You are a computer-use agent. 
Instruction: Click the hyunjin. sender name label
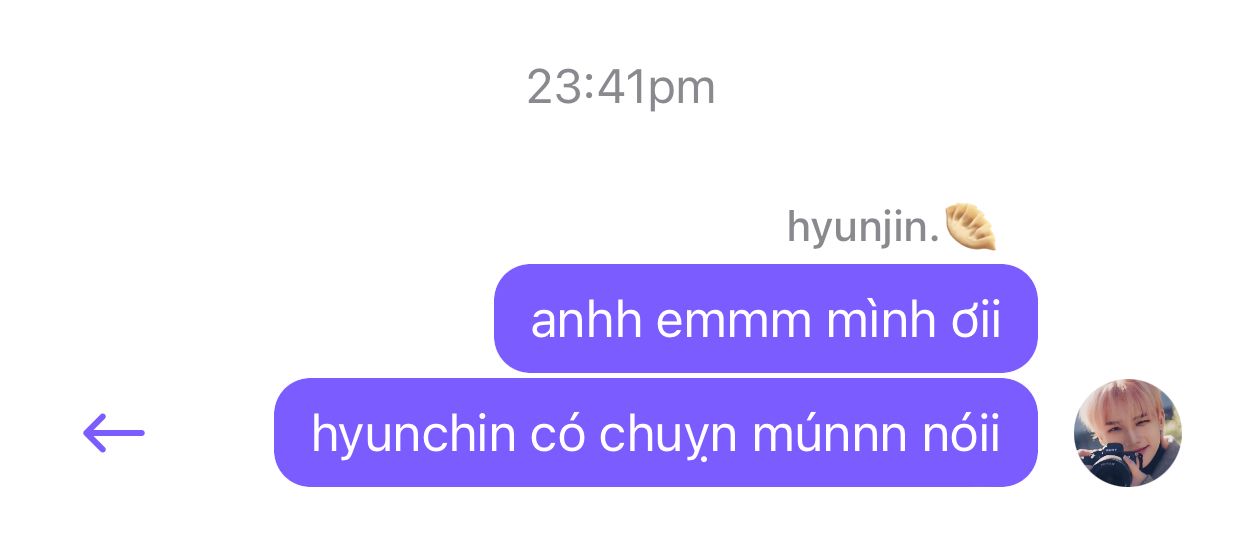tap(864, 228)
